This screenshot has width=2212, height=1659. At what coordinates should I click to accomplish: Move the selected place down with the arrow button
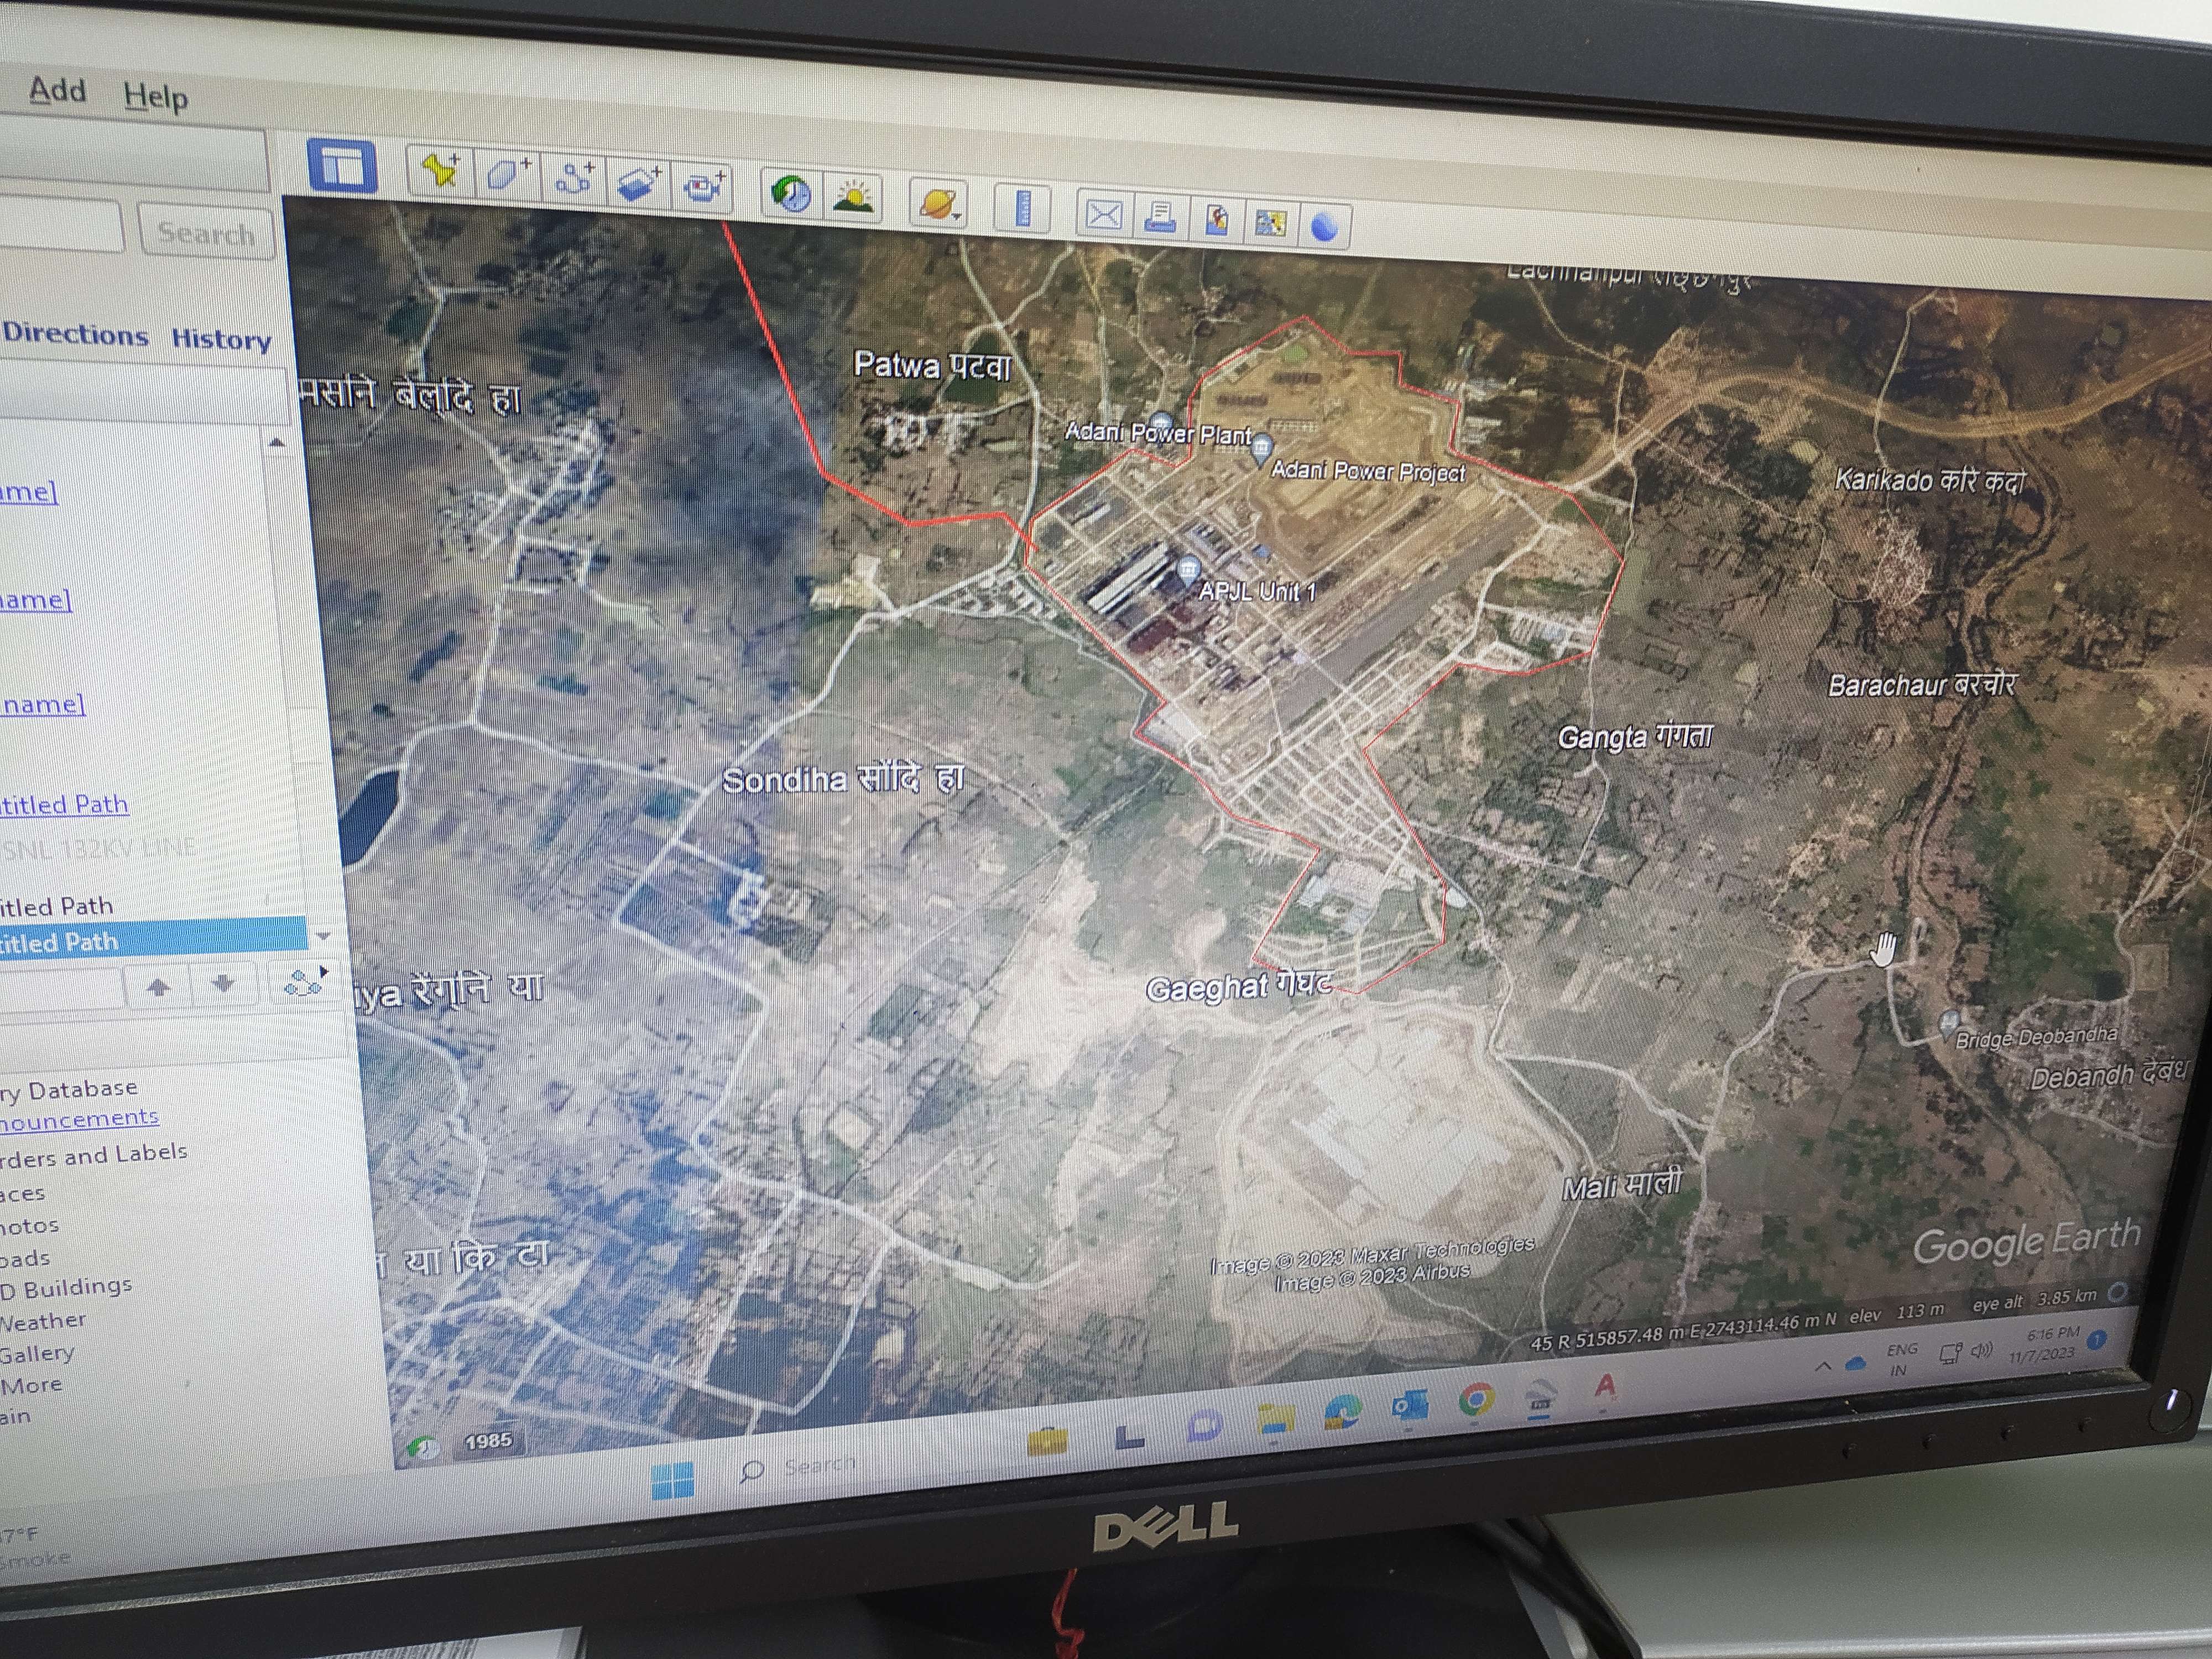[223, 984]
